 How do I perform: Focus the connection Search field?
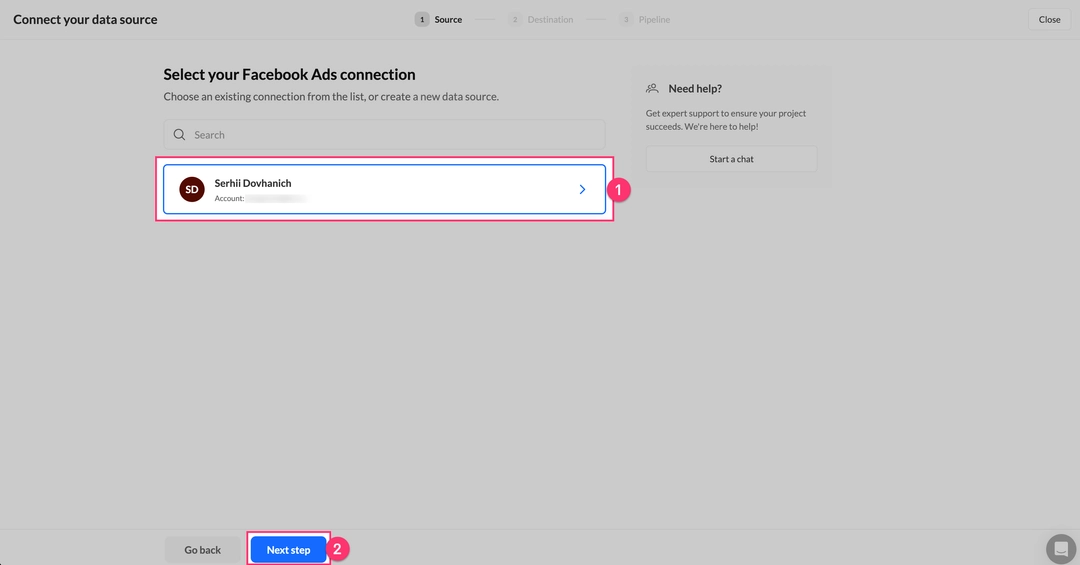[x=390, y=135]
